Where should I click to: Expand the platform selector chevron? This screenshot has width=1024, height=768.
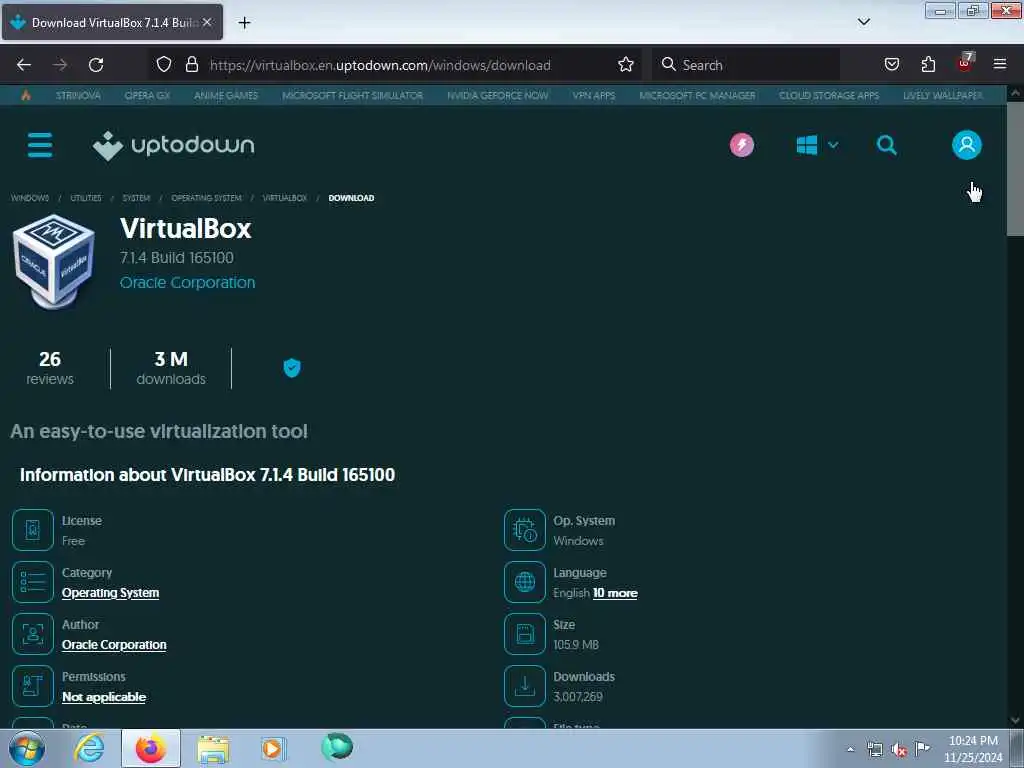click(833, 145)
